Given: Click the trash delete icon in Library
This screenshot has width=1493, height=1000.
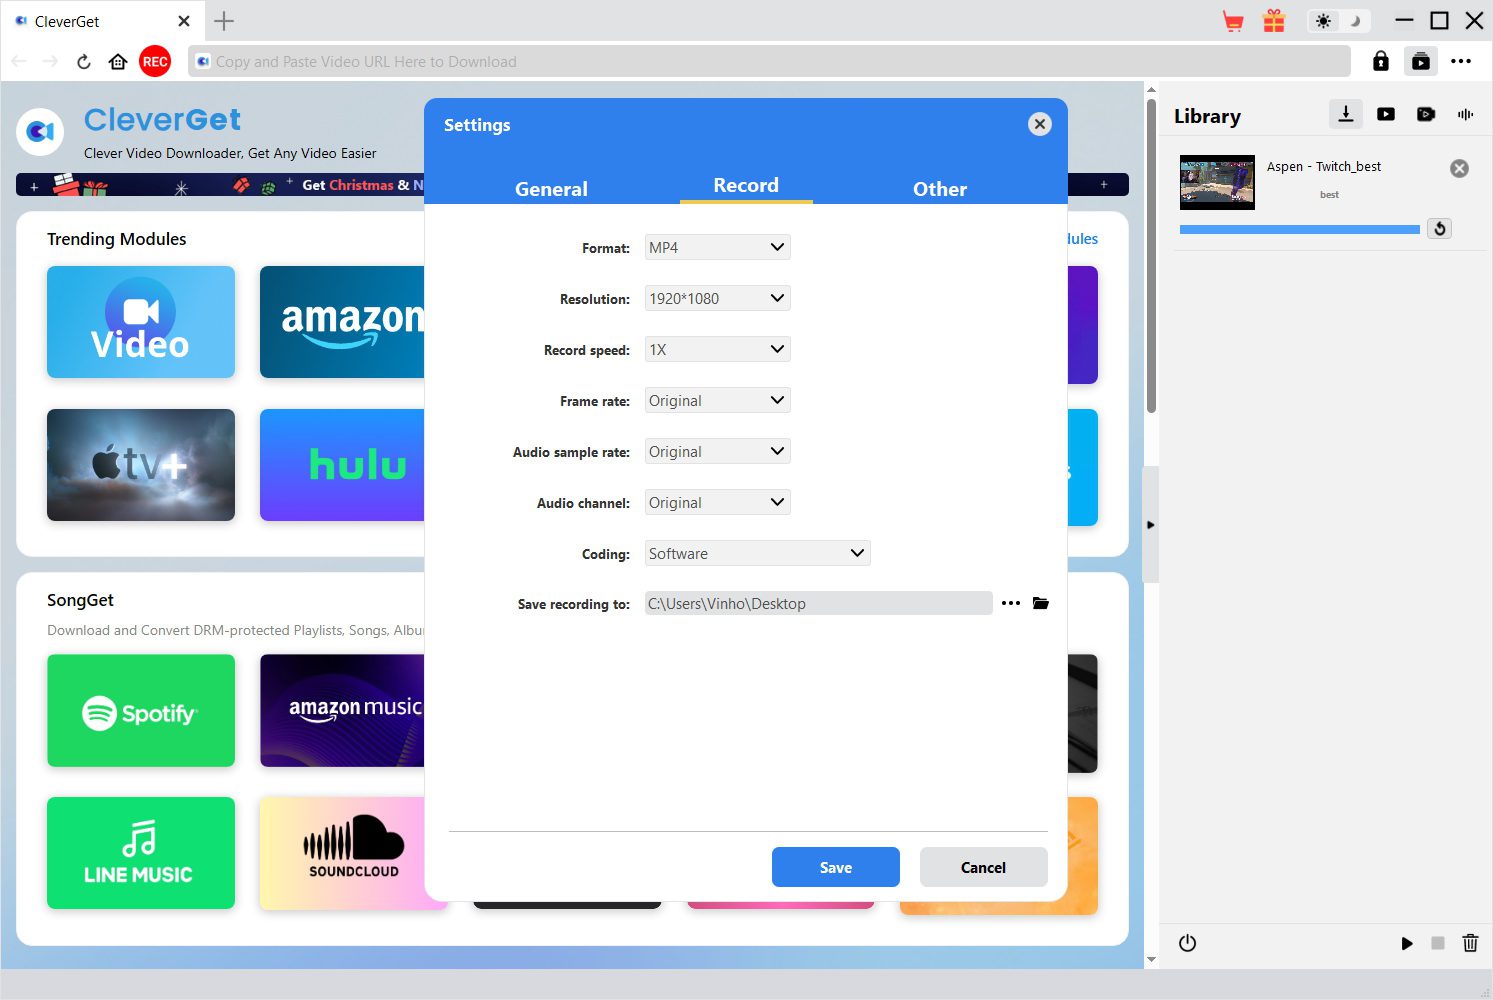Looking at the screenshot, I should pyautogui.click(x=1470, y=943).
